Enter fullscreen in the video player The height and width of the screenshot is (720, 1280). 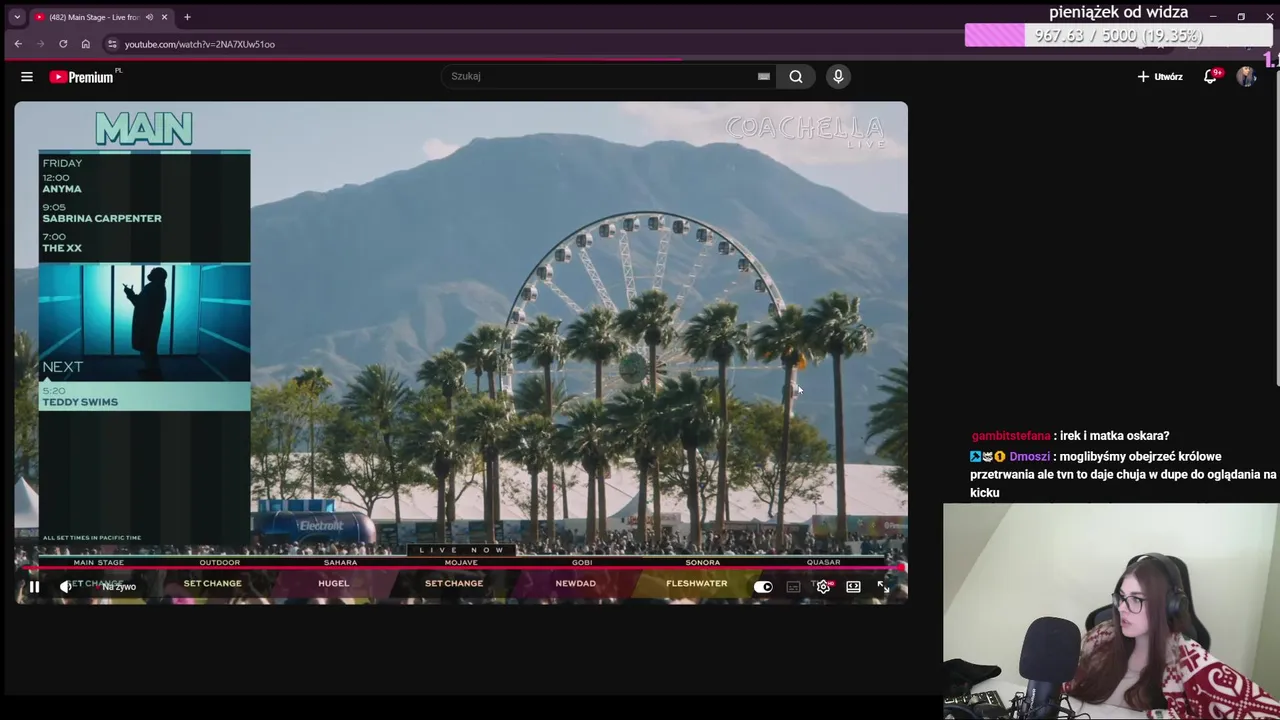coord(883,587)
